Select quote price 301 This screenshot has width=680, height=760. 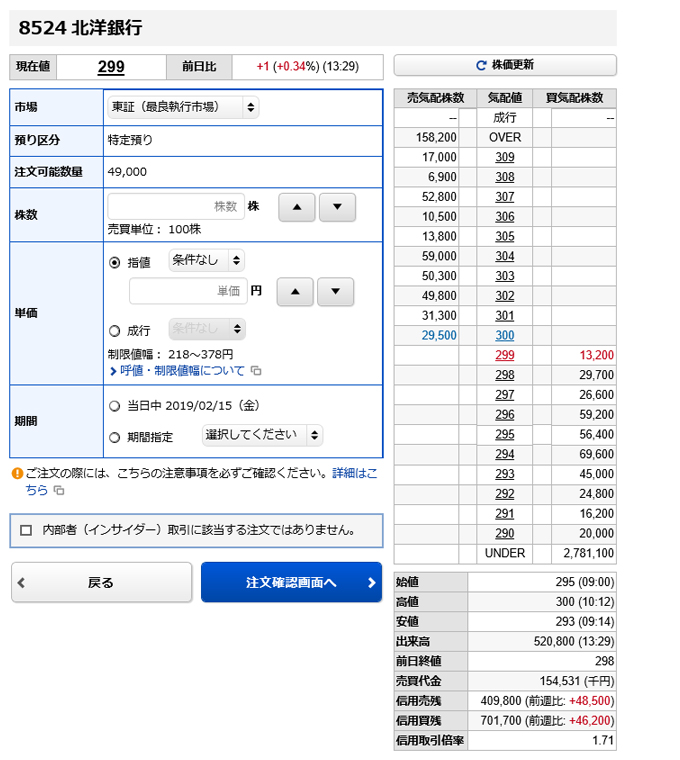coord(505,316)
